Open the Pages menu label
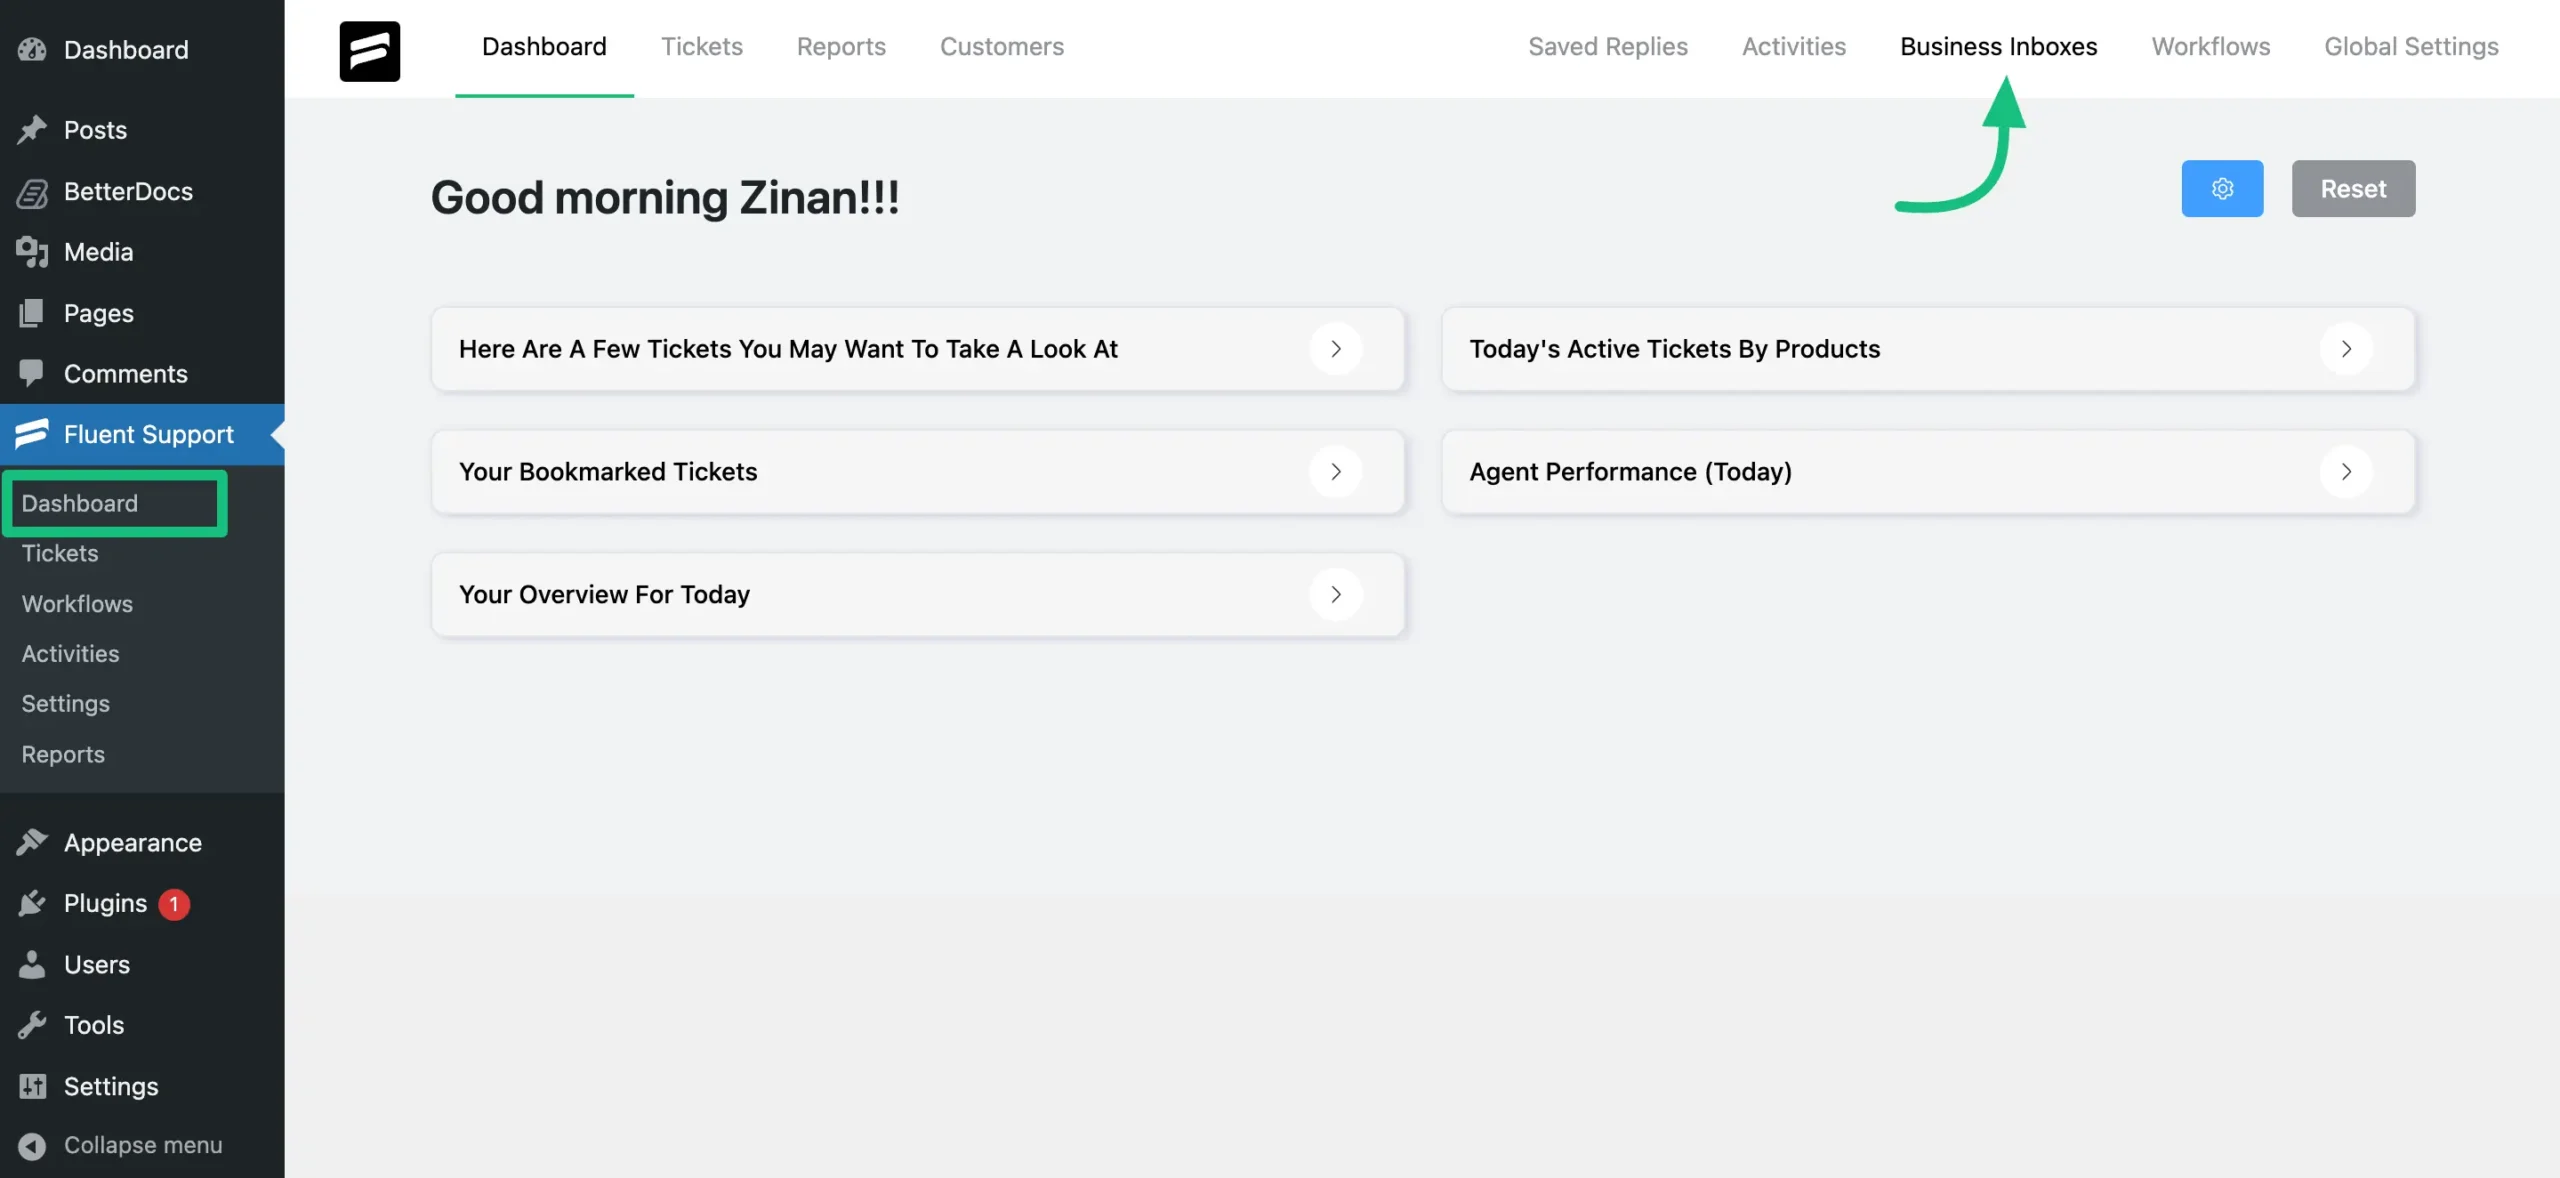2560x1178 pixels. (x=98, y=313)
